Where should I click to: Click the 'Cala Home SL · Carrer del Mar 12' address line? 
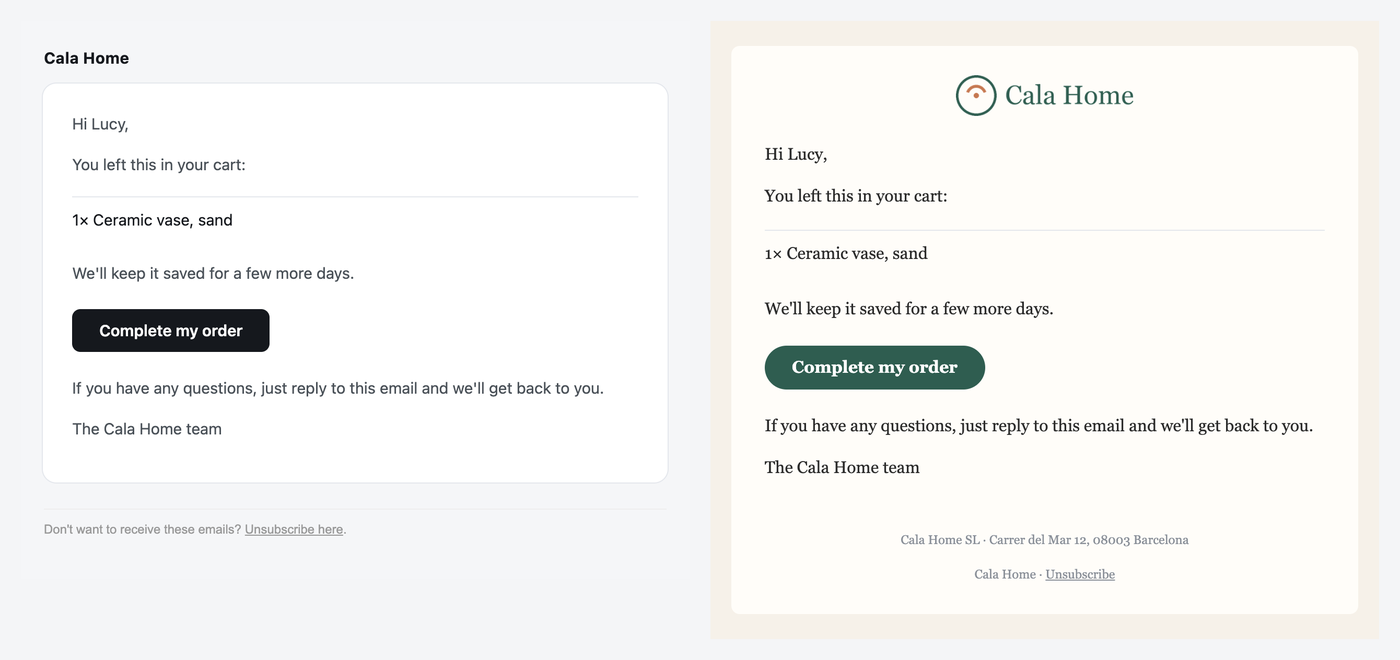pyautogui.click(x=1044, y=540)
